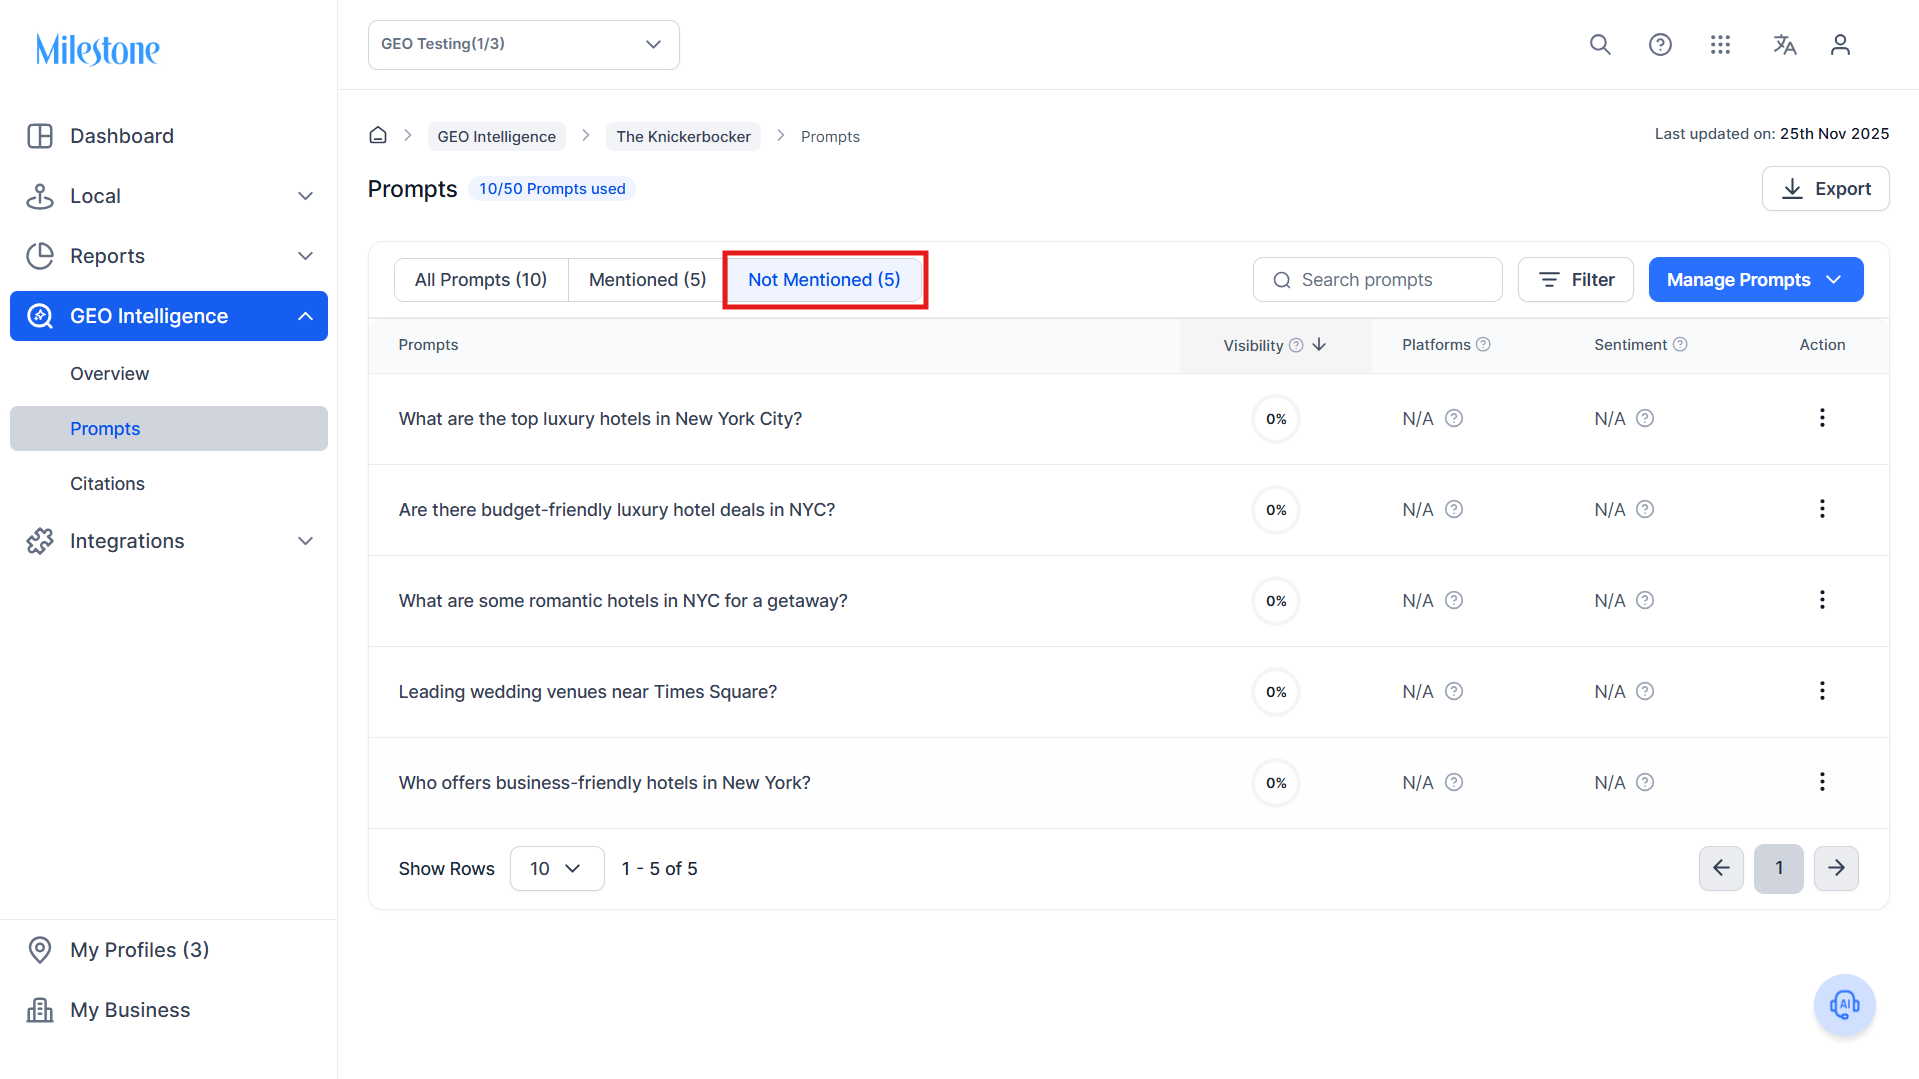The width and height of the screenshot is (1919, 1079).
Task: Select page 1 in pagination
Action: click(1779, 868)
